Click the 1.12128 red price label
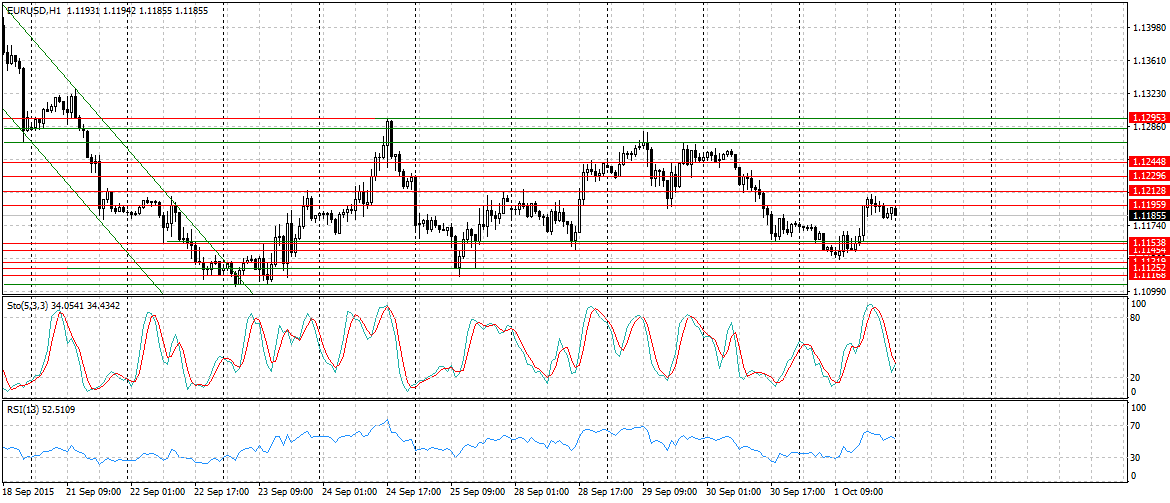 tap(1148, 190)
